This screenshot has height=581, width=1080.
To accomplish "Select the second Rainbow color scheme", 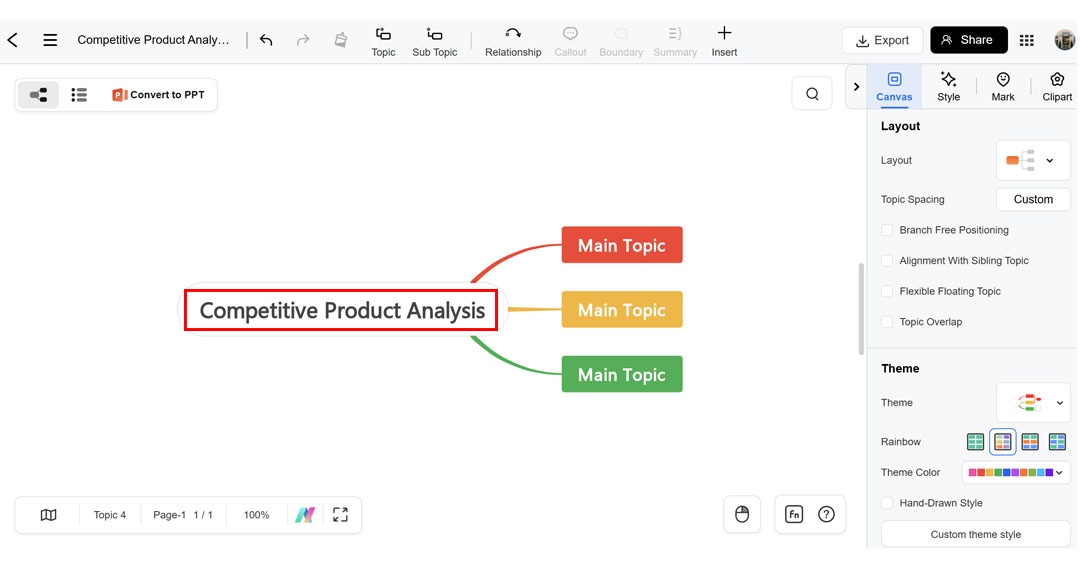I will [x=1002, y=441].
